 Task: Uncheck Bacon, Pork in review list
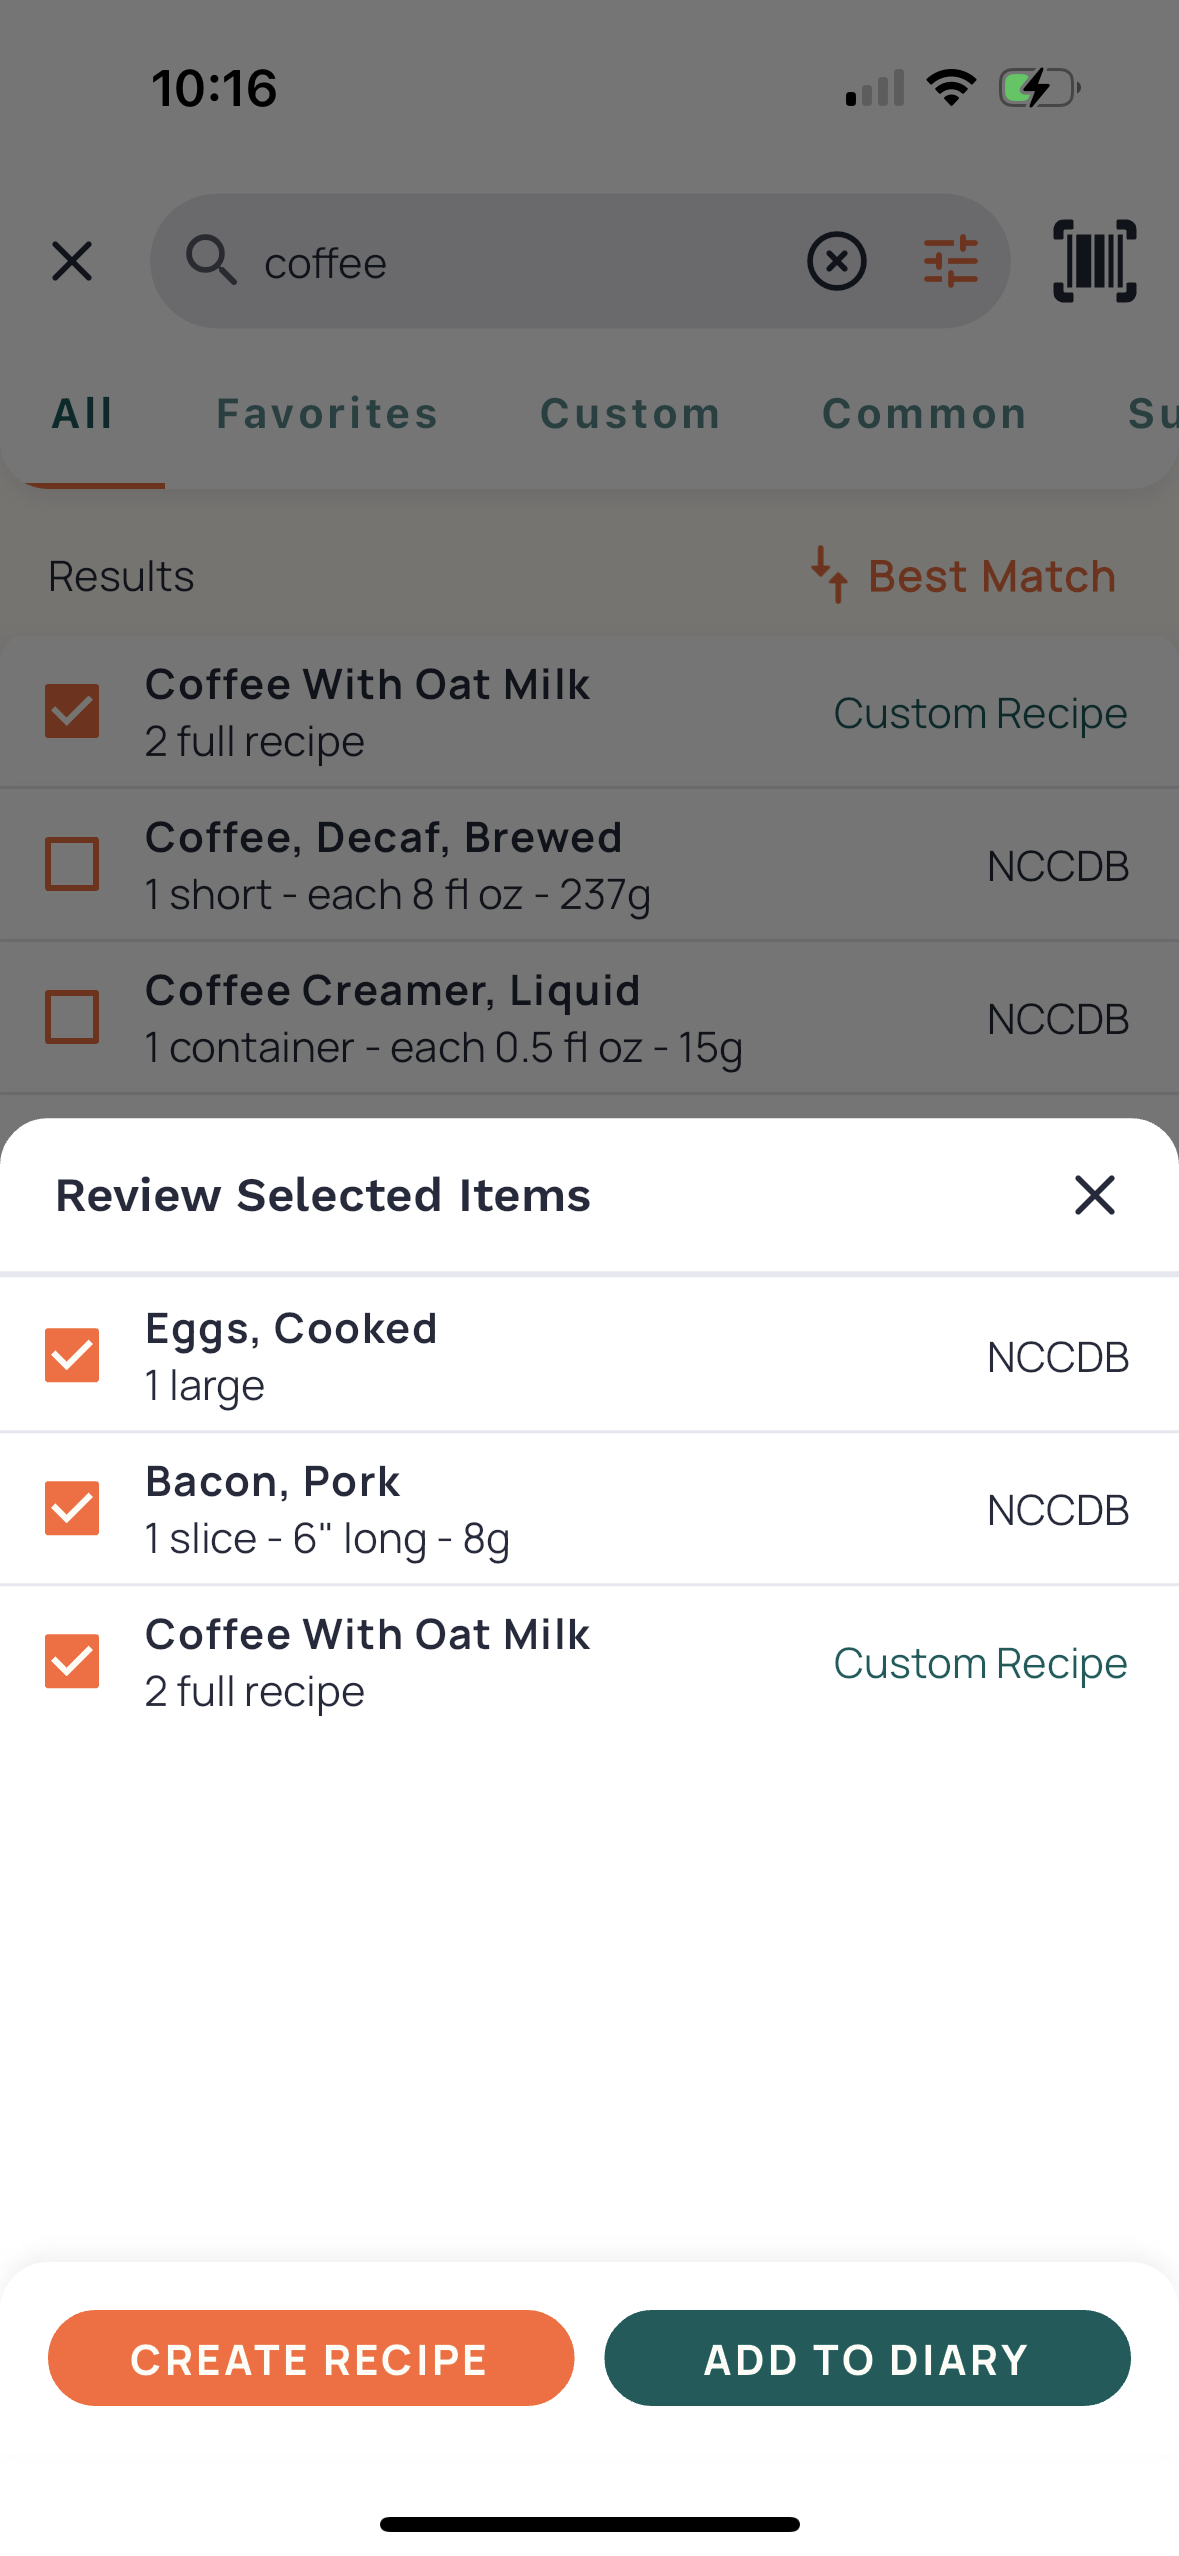pyautogui.click(x=72, y=1508)
